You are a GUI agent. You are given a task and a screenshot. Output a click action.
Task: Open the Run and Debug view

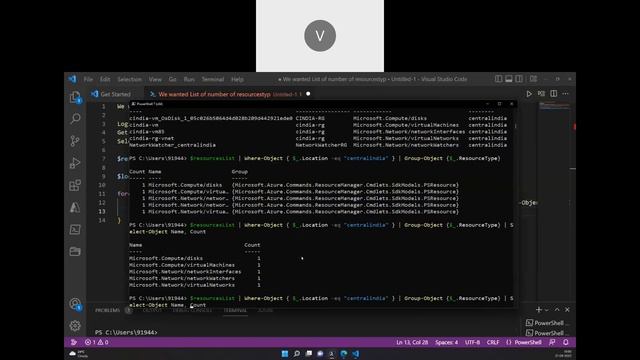75,163
